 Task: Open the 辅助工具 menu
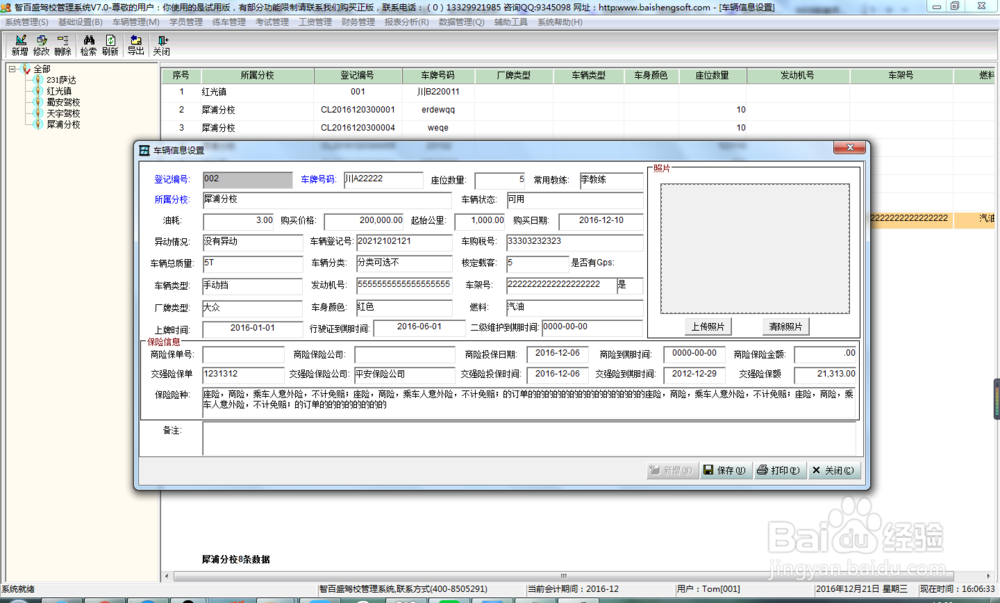(x=511, y=22)
